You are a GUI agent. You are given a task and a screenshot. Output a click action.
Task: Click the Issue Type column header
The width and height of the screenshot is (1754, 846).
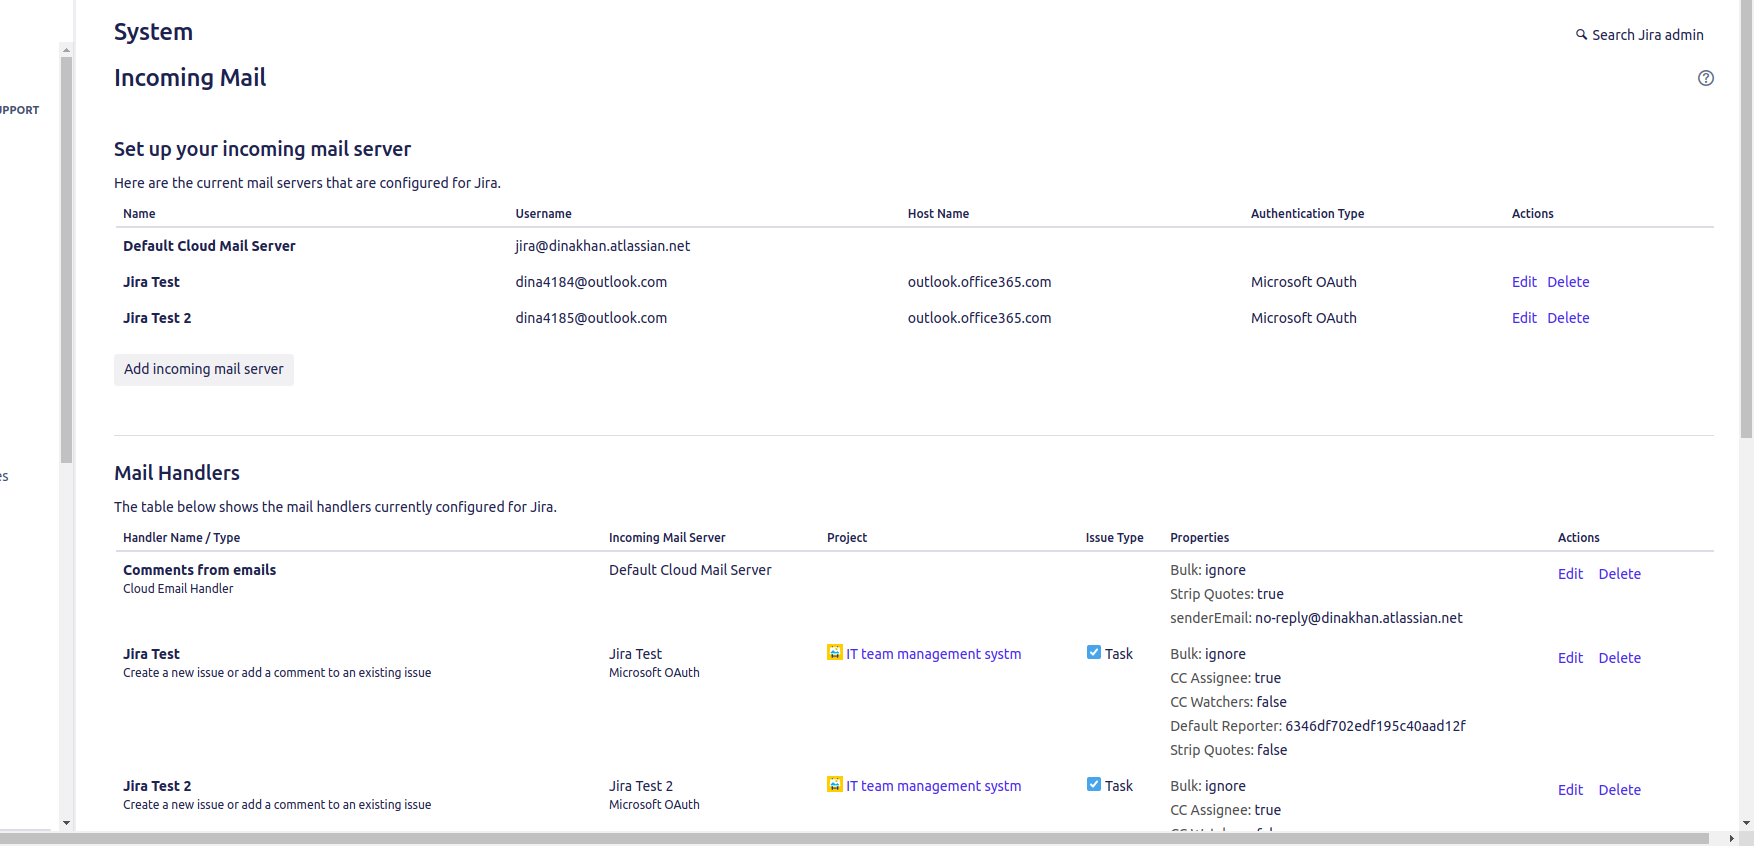[x=1114, y=538]
